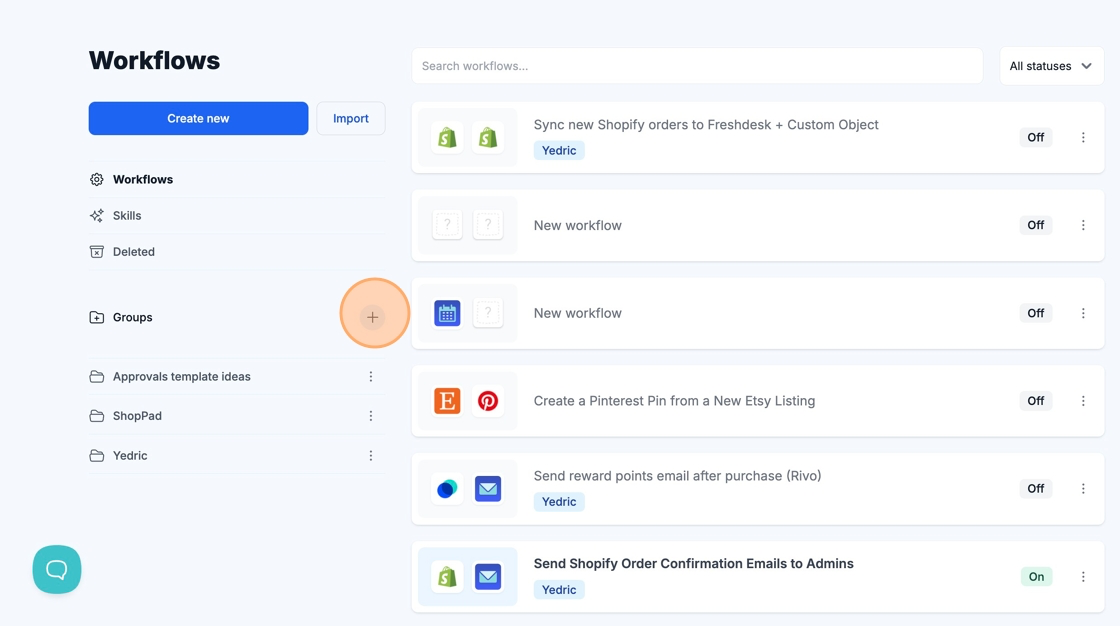Click the Search workflows input field
Image resolution: width=1120 pixels, height=626 pixels.
(x=697, y=66)
